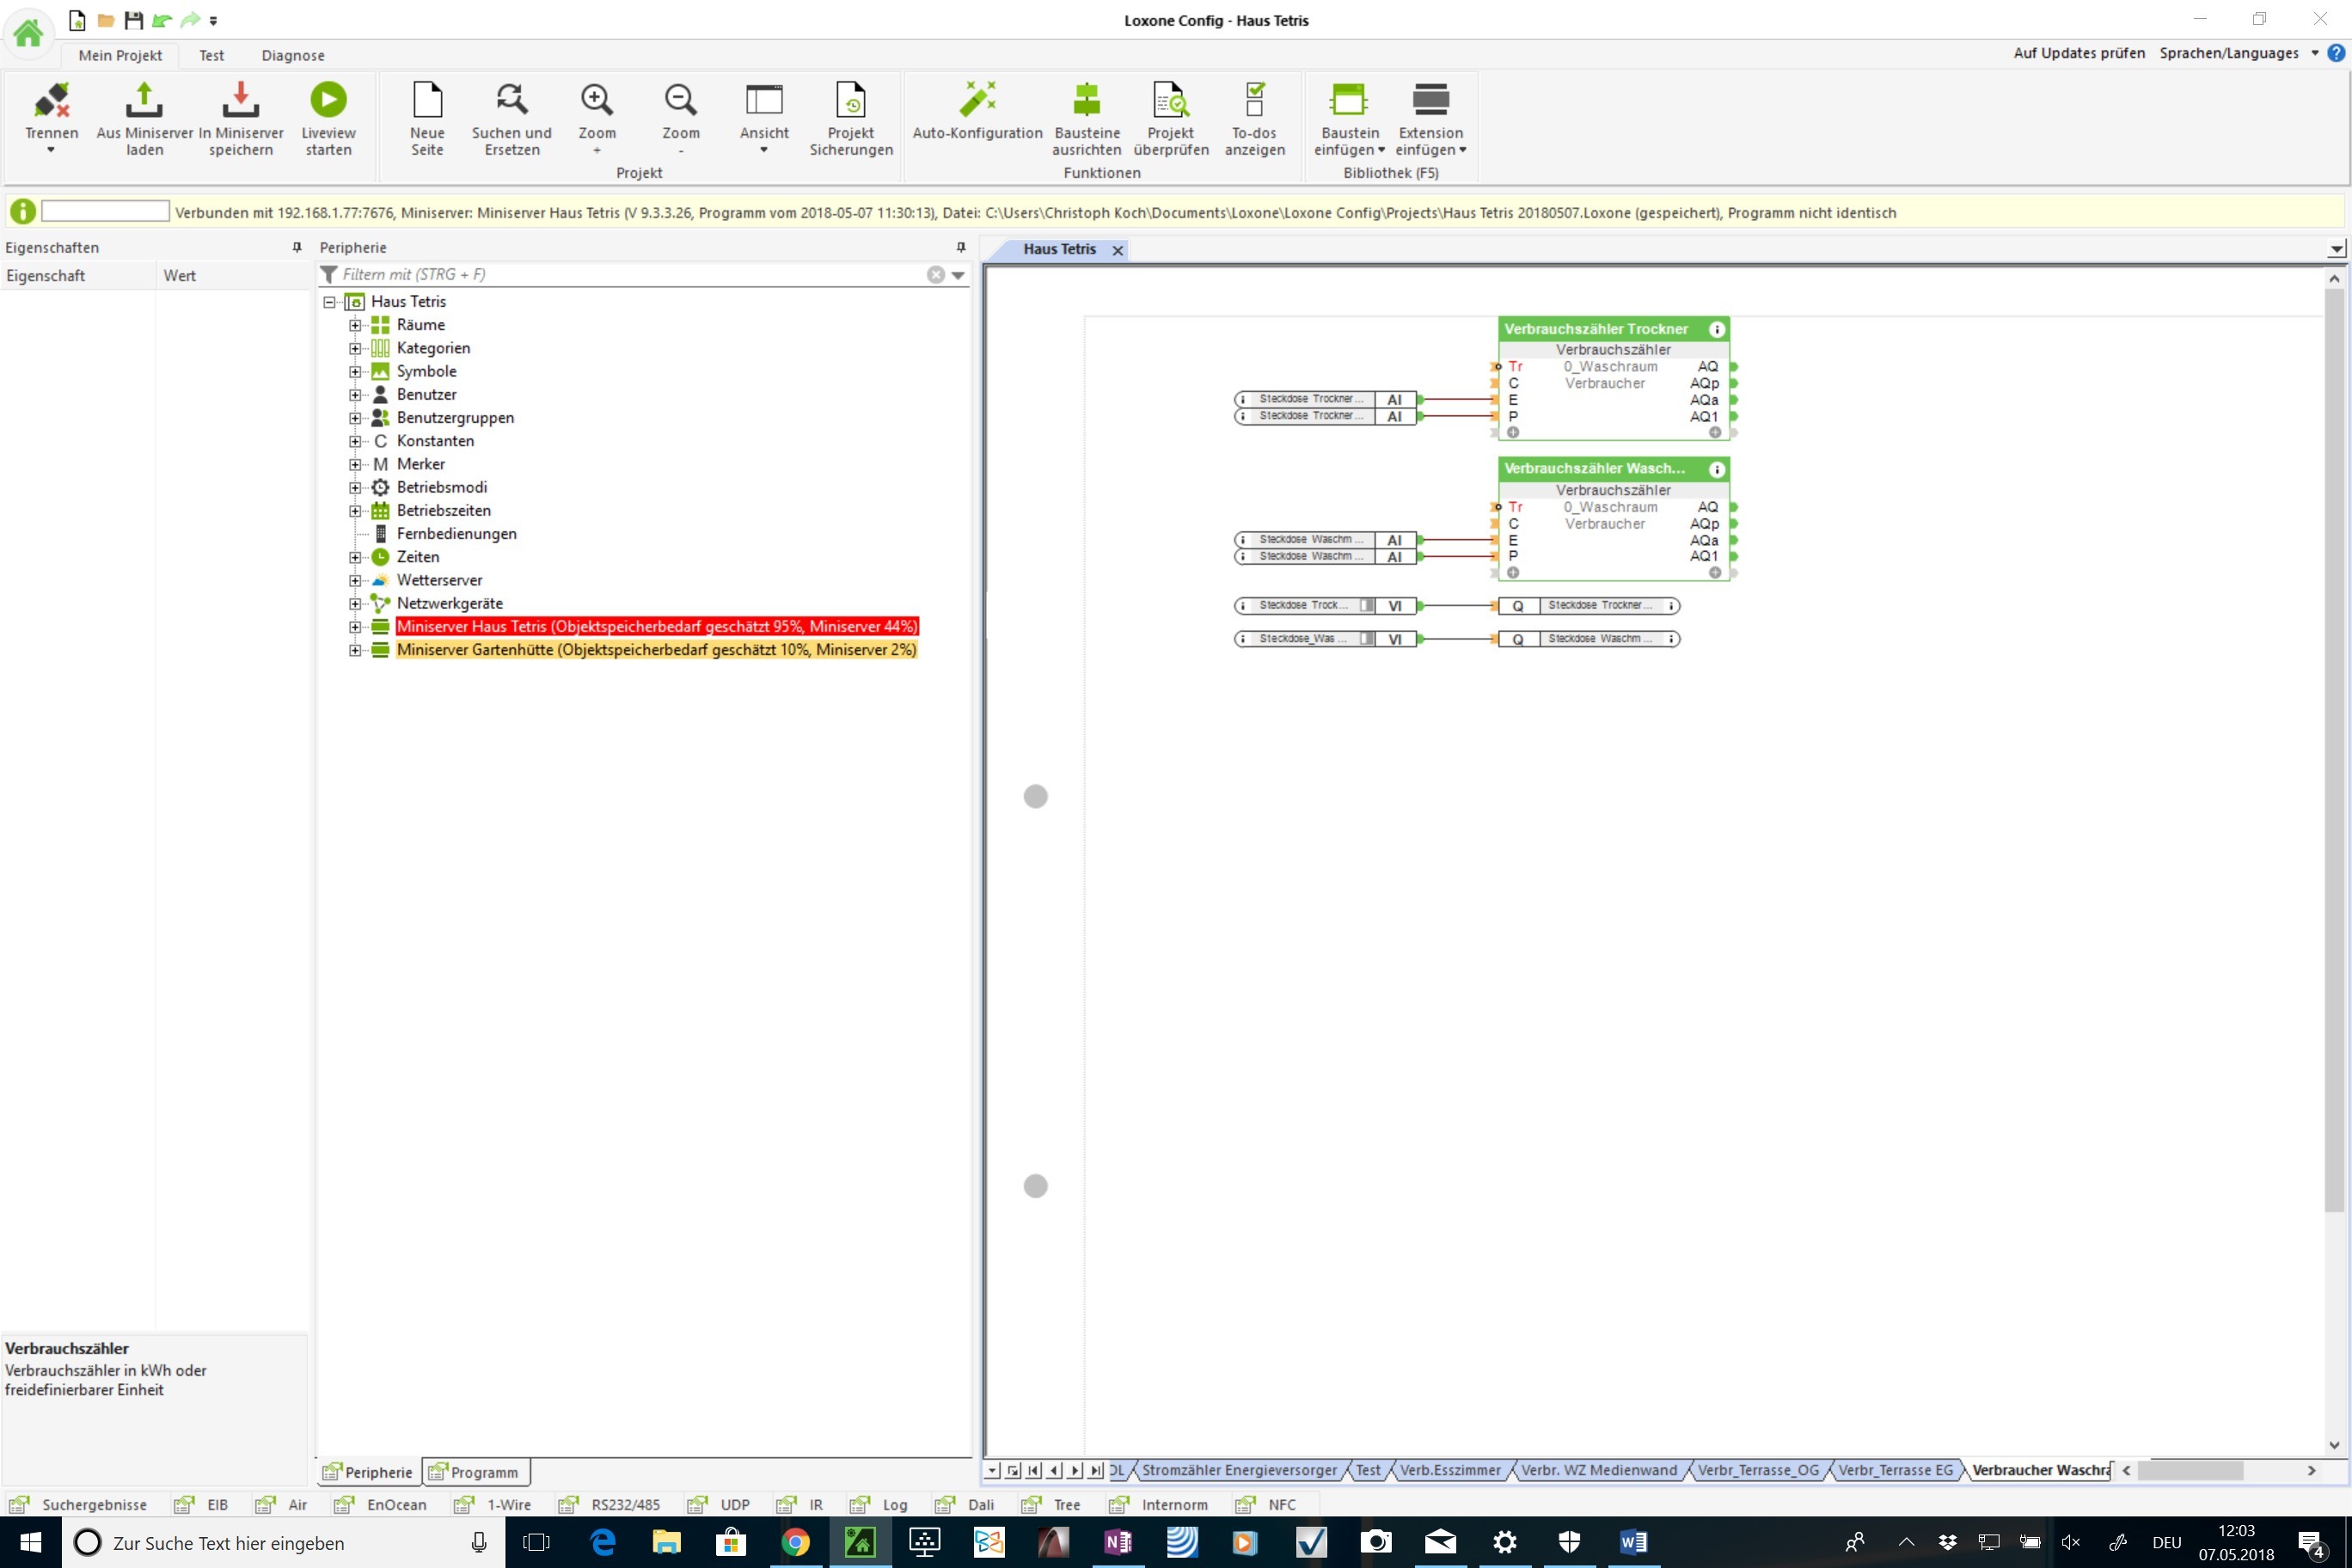Viewport: 2352px width, 1568px height.
Task: Pin the Peripherie panel
Action: (x=961, y=247)
